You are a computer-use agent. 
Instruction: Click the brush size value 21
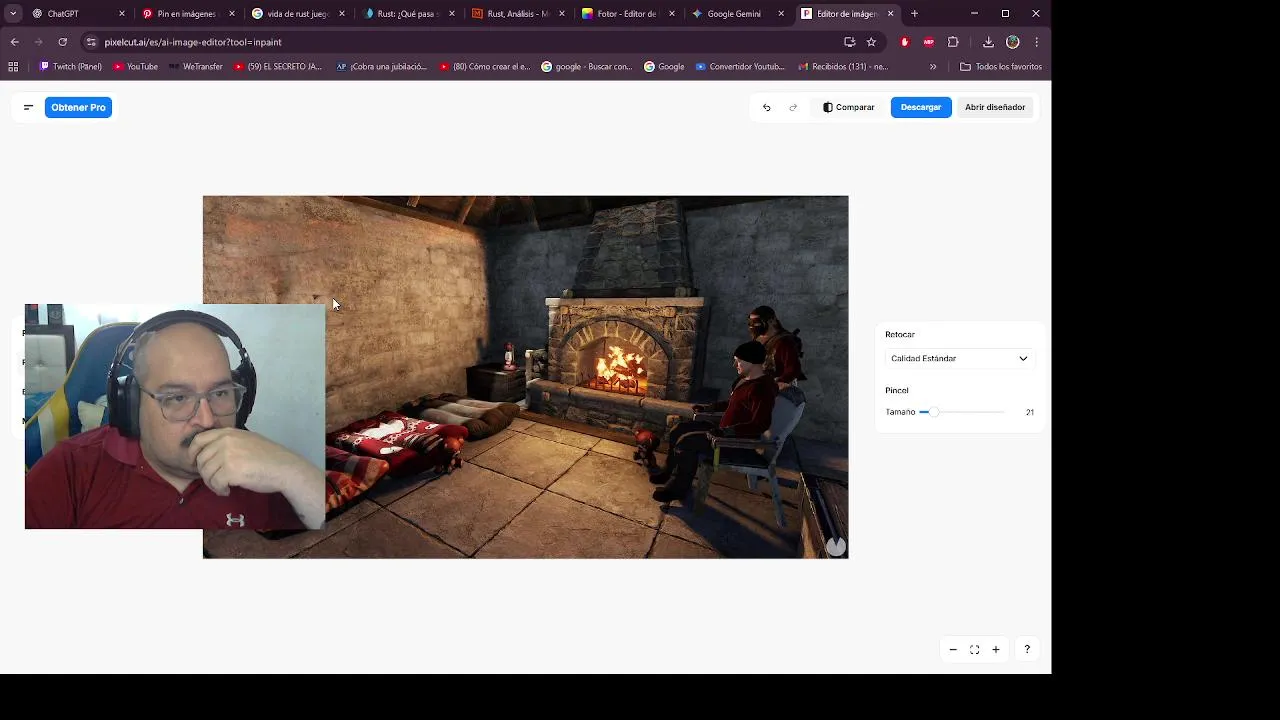click(x=1029, y=412)
